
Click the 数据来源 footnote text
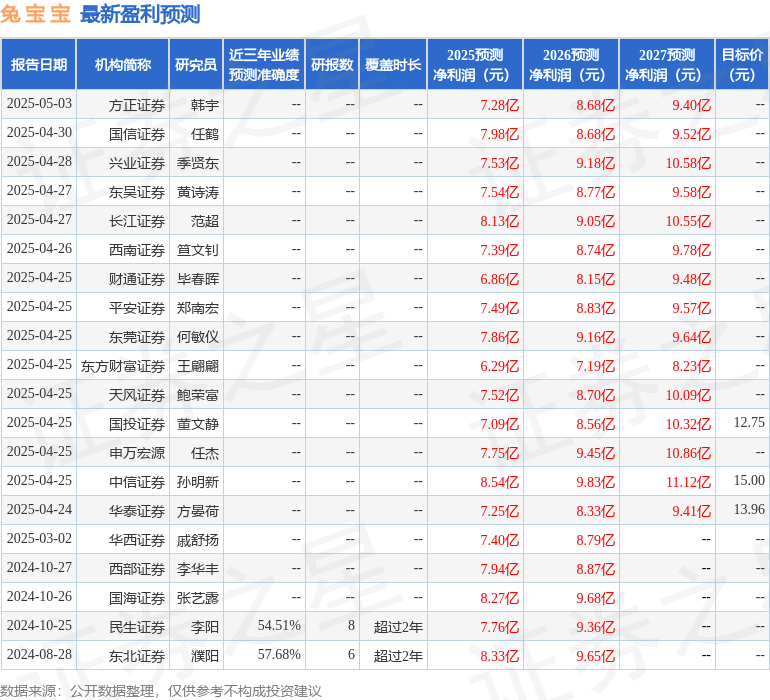point(161,691)
